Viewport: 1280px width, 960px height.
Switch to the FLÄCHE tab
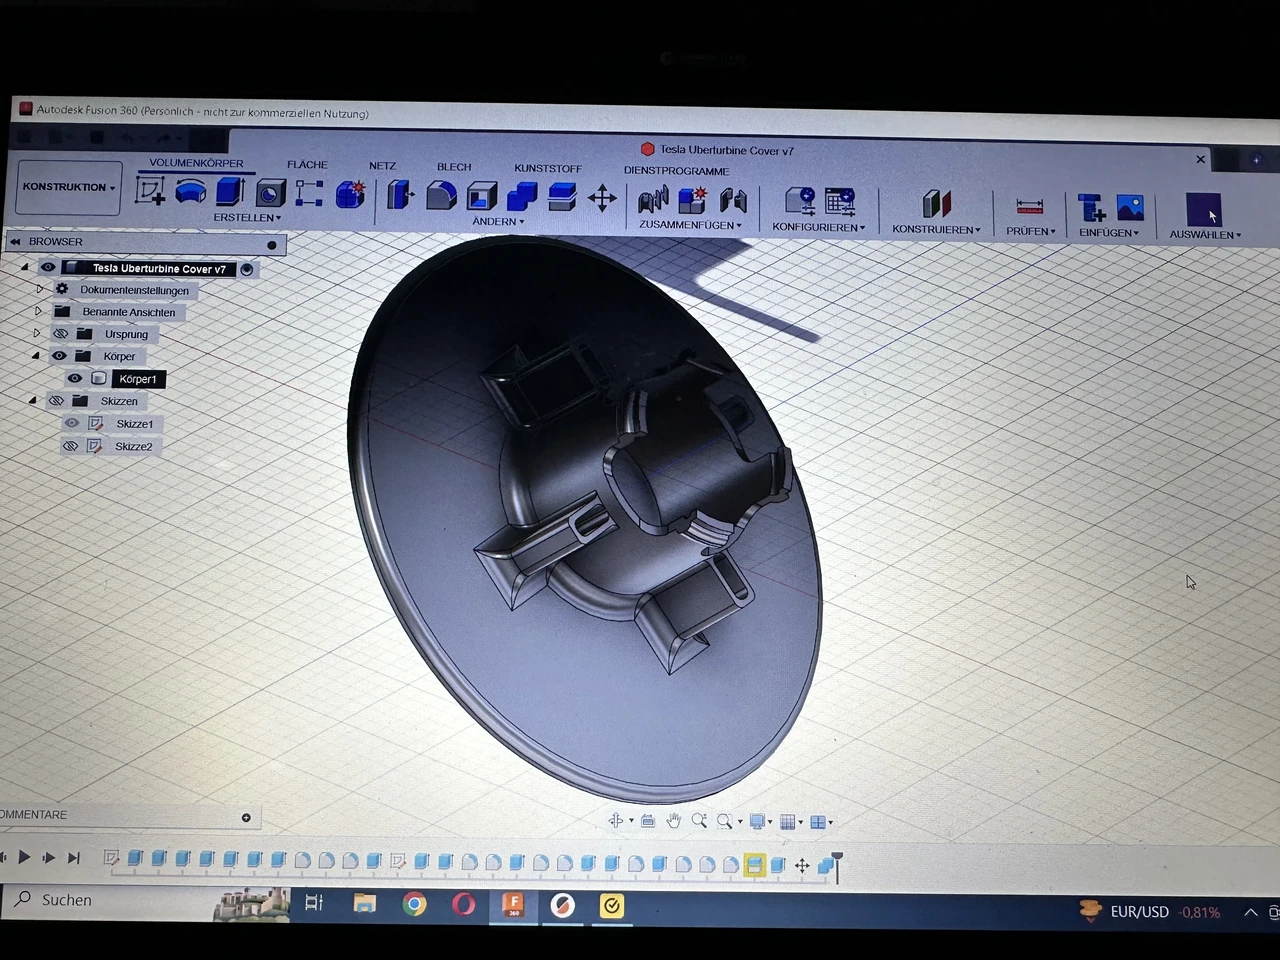[x=307, y=165]
